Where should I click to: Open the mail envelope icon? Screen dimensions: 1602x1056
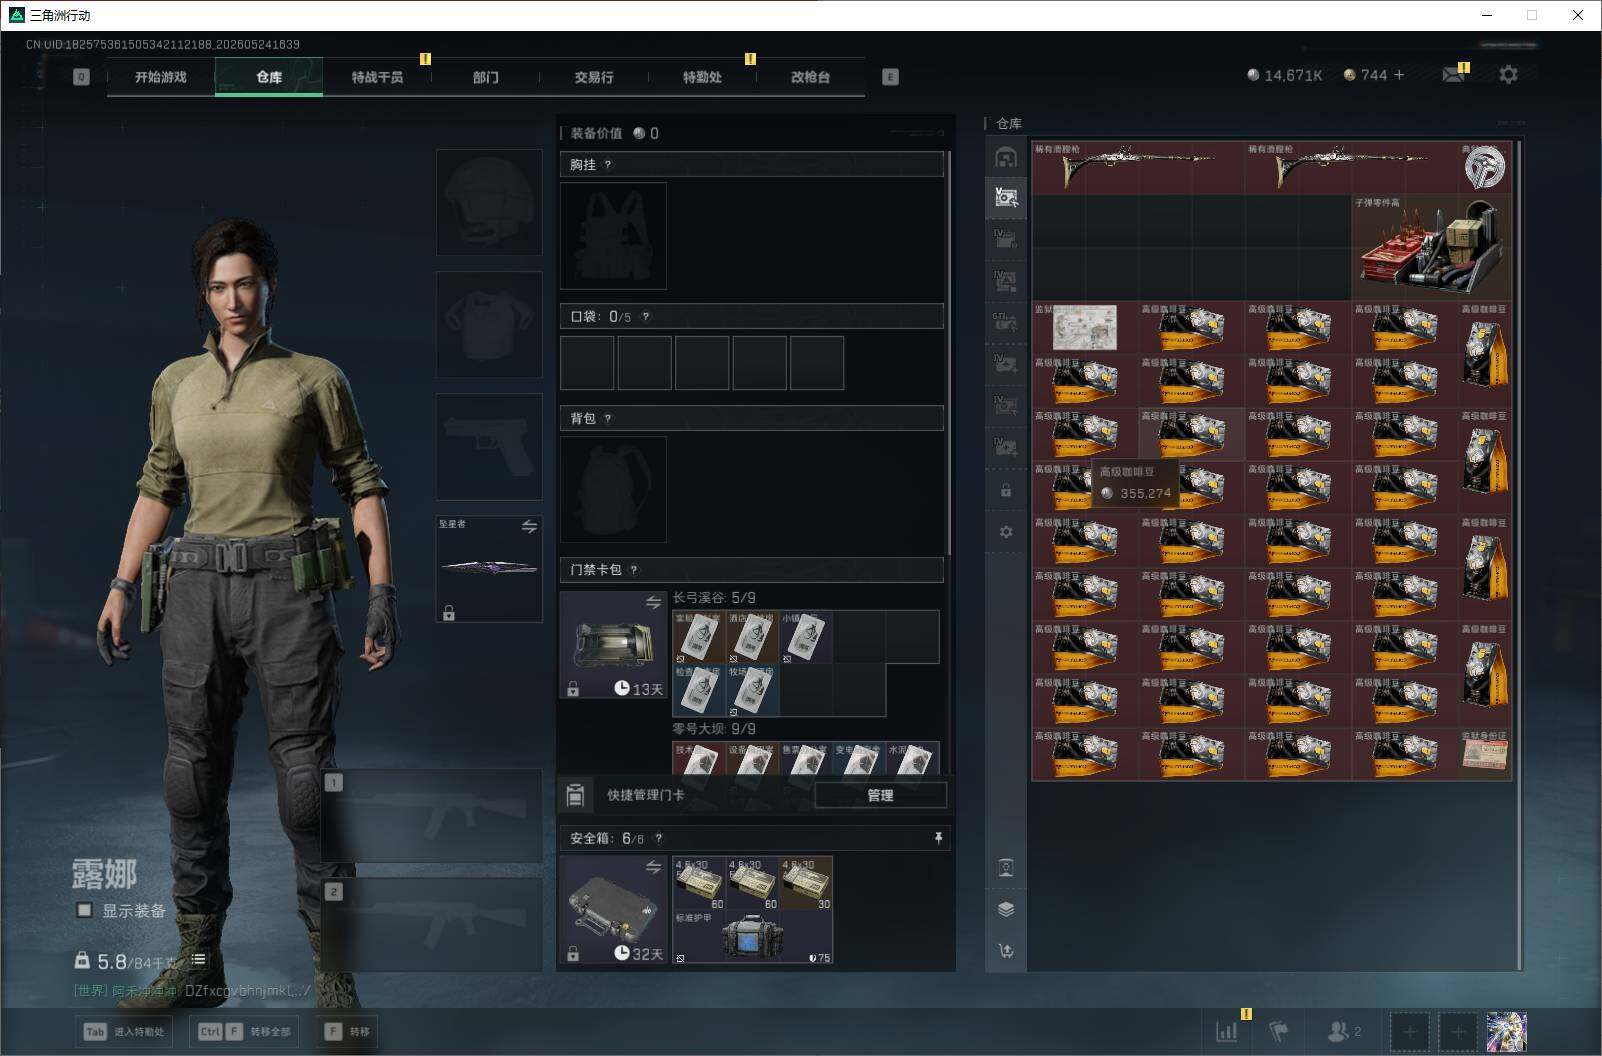[x=1454, y=75]
